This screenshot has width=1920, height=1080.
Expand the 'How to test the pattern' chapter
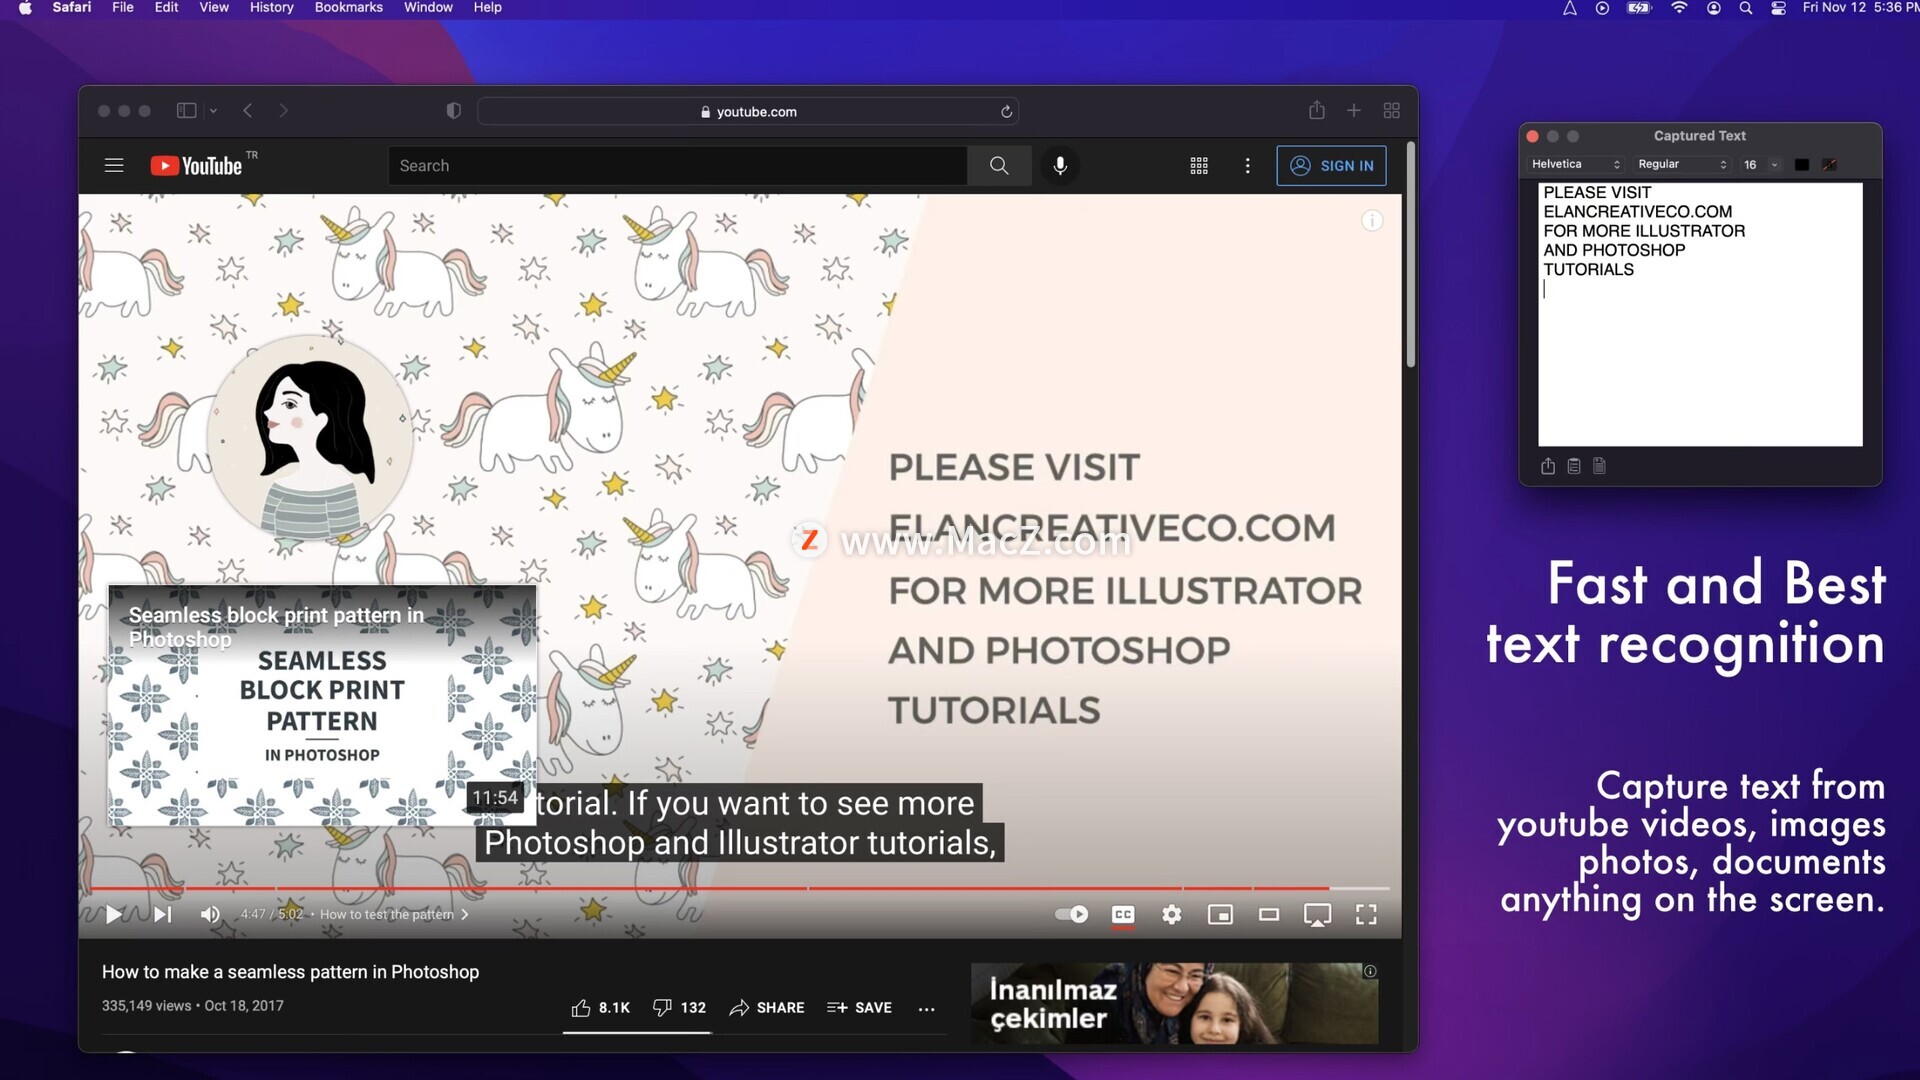pyautogui.click(x=394, y=915)
